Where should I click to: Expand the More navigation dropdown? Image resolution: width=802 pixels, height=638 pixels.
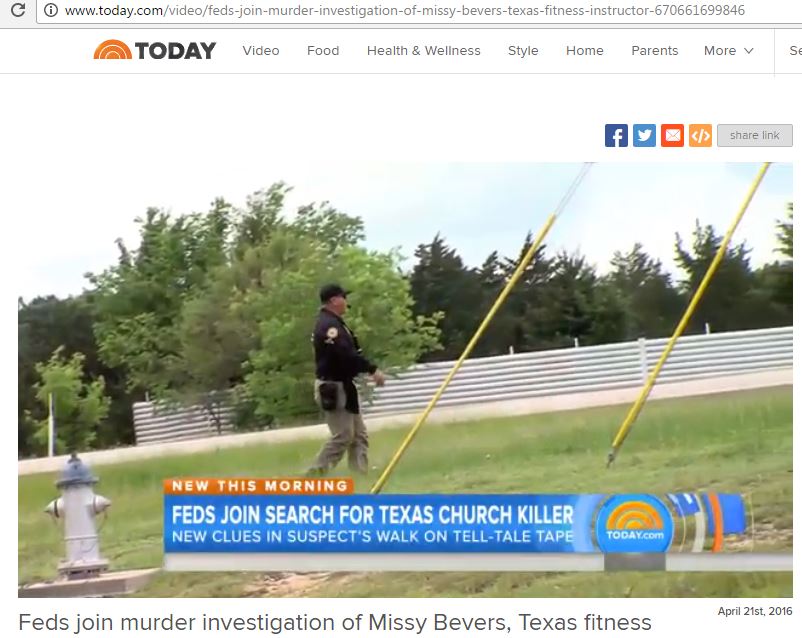coord(728,51)
